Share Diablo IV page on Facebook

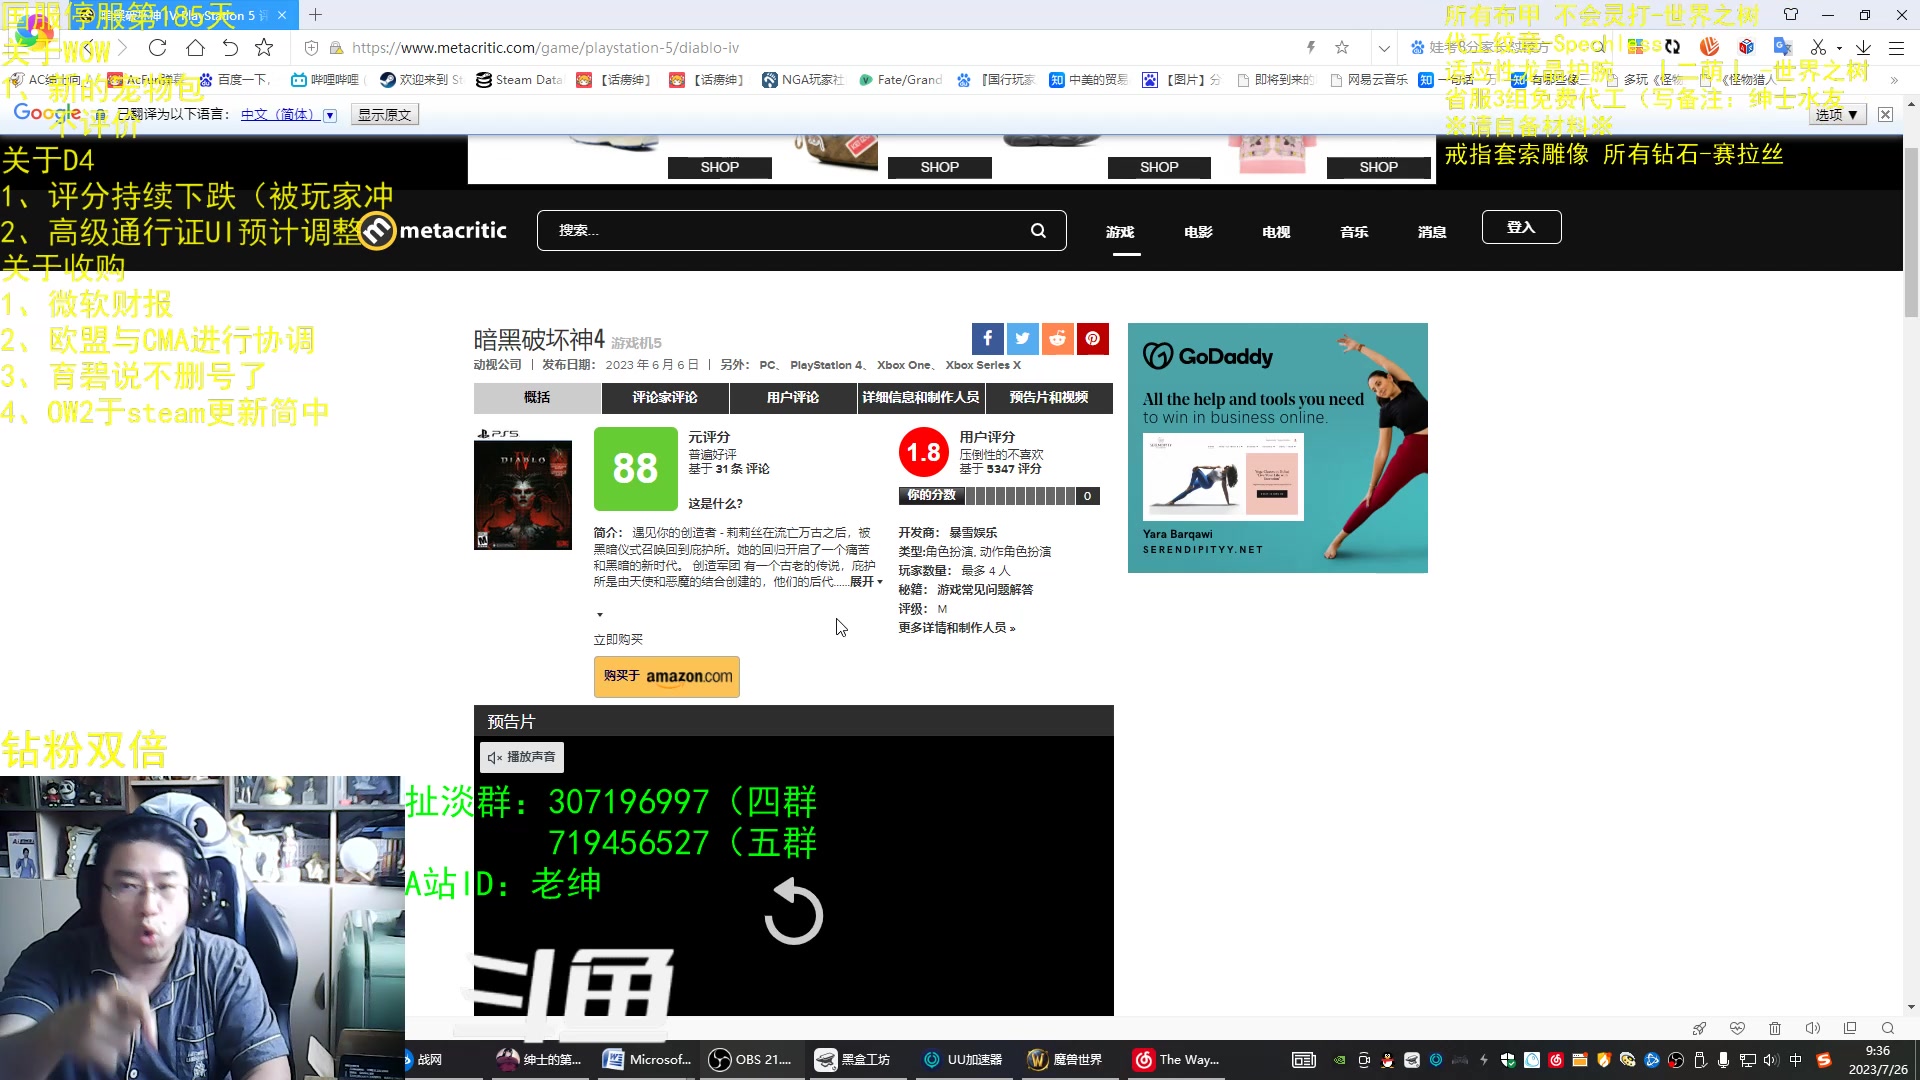click(987, 338)
